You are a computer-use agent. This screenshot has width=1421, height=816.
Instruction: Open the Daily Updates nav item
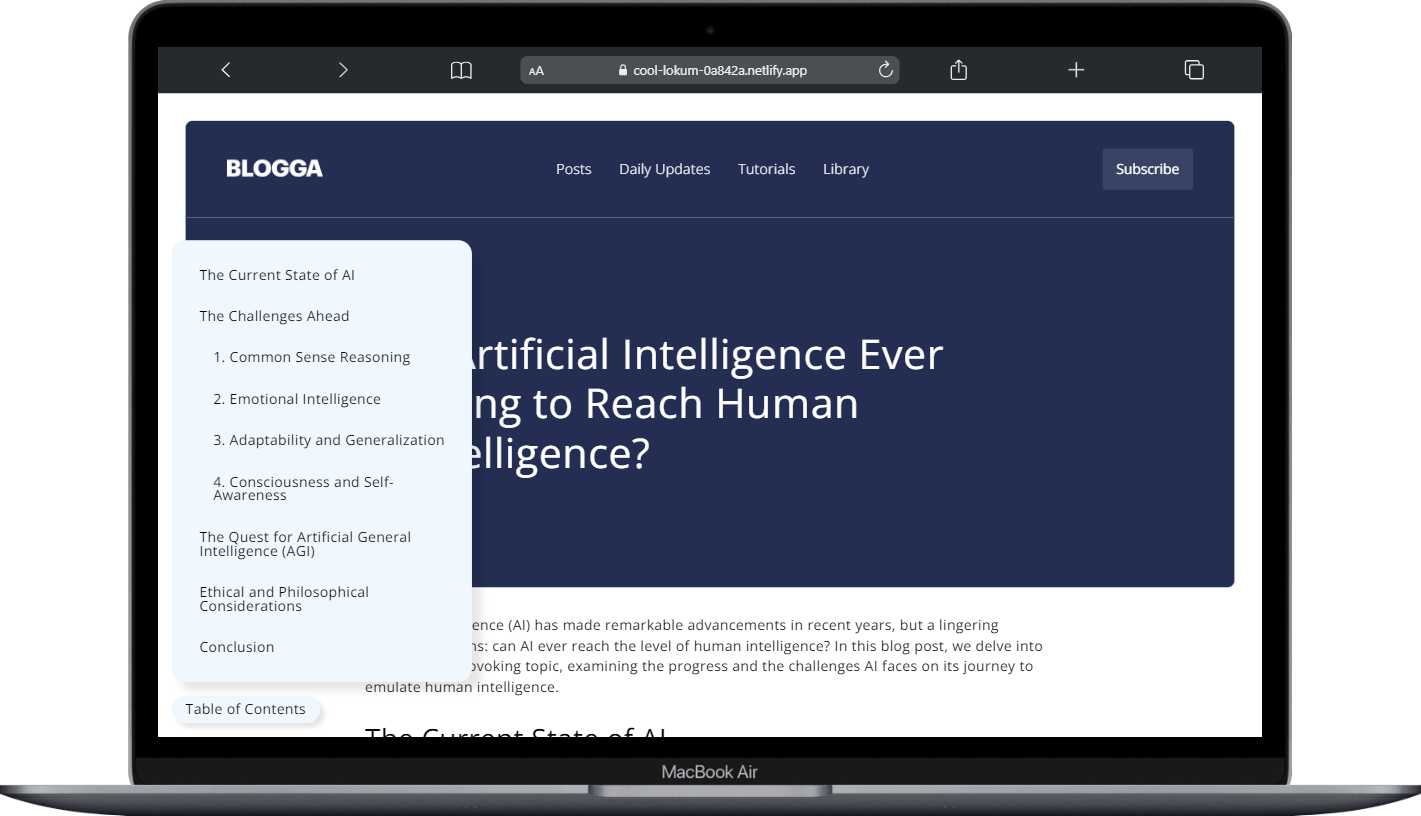pos(665,169)
